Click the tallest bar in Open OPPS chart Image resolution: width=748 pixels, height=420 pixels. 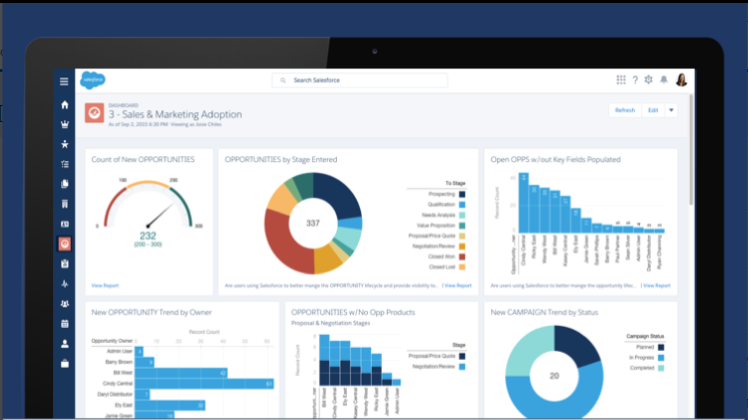coord(523,203)
